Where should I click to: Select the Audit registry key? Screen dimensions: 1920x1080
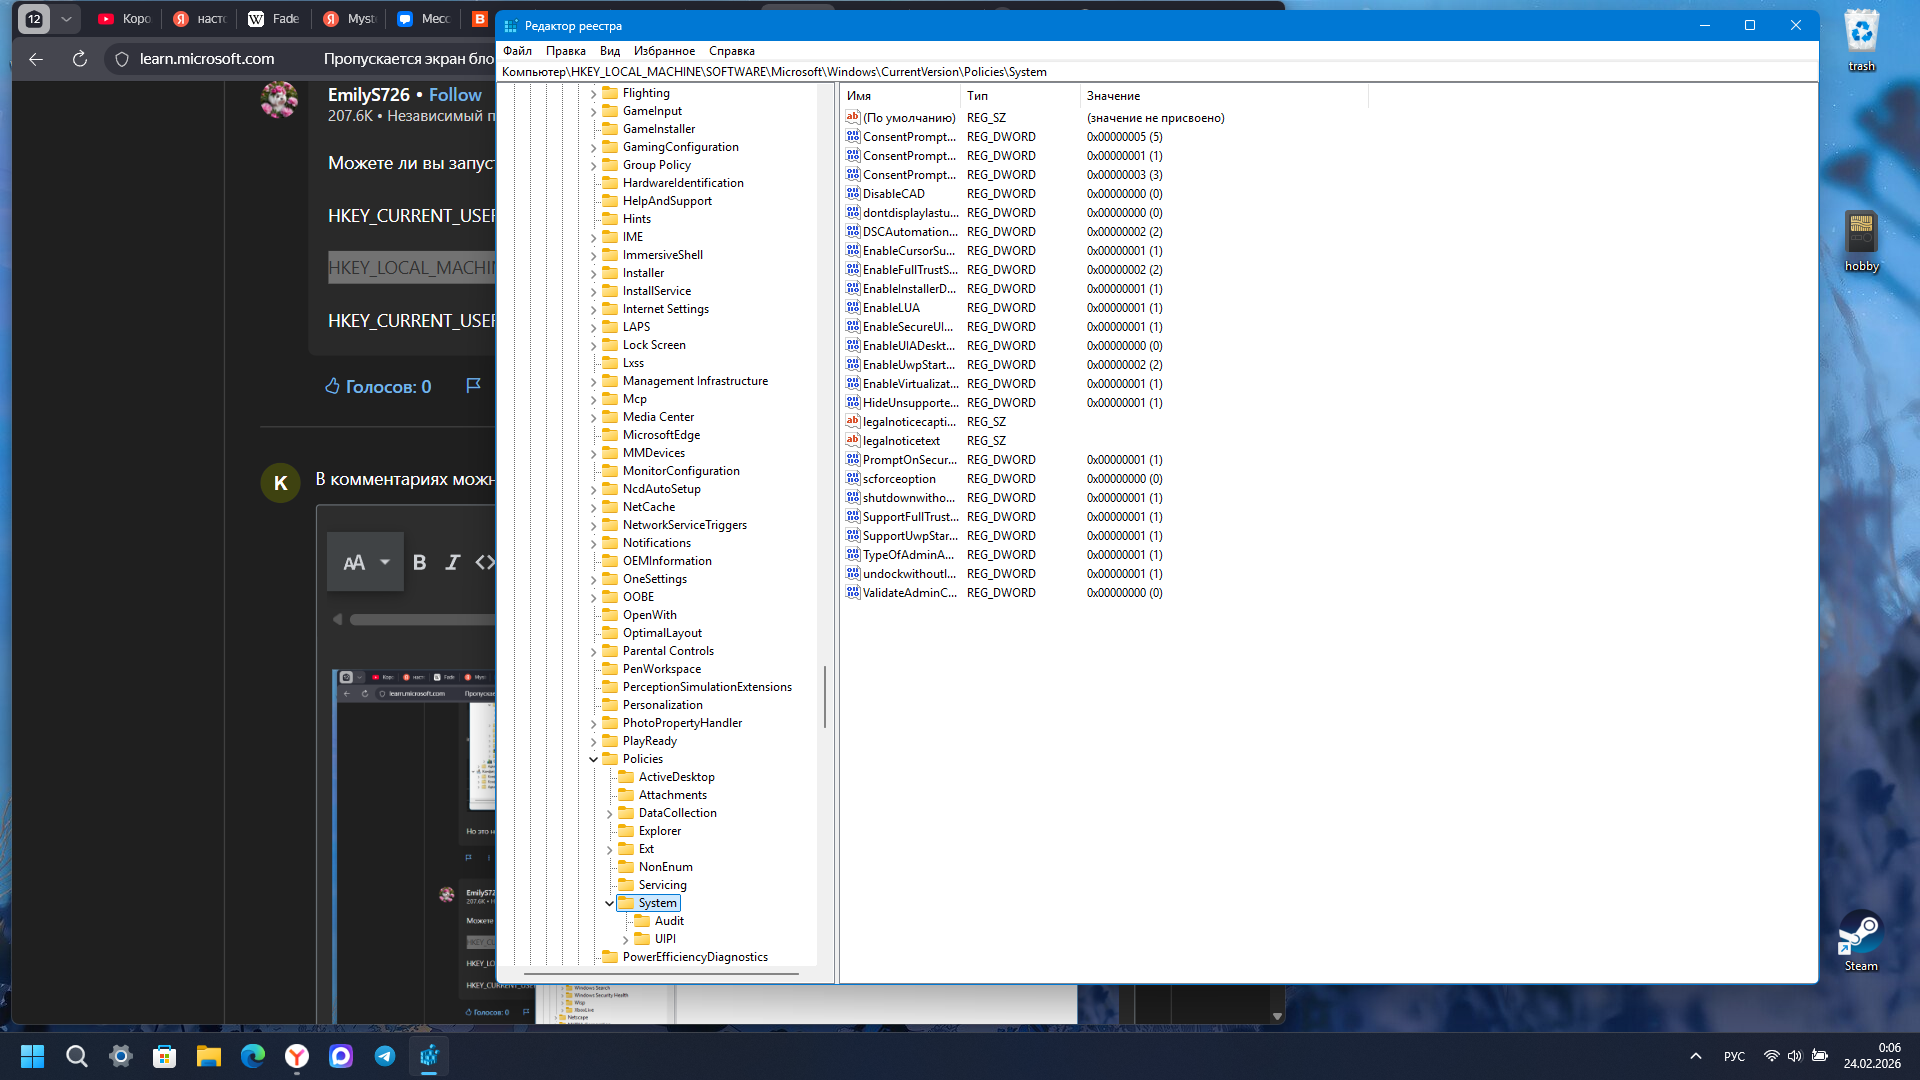point(669,921)
